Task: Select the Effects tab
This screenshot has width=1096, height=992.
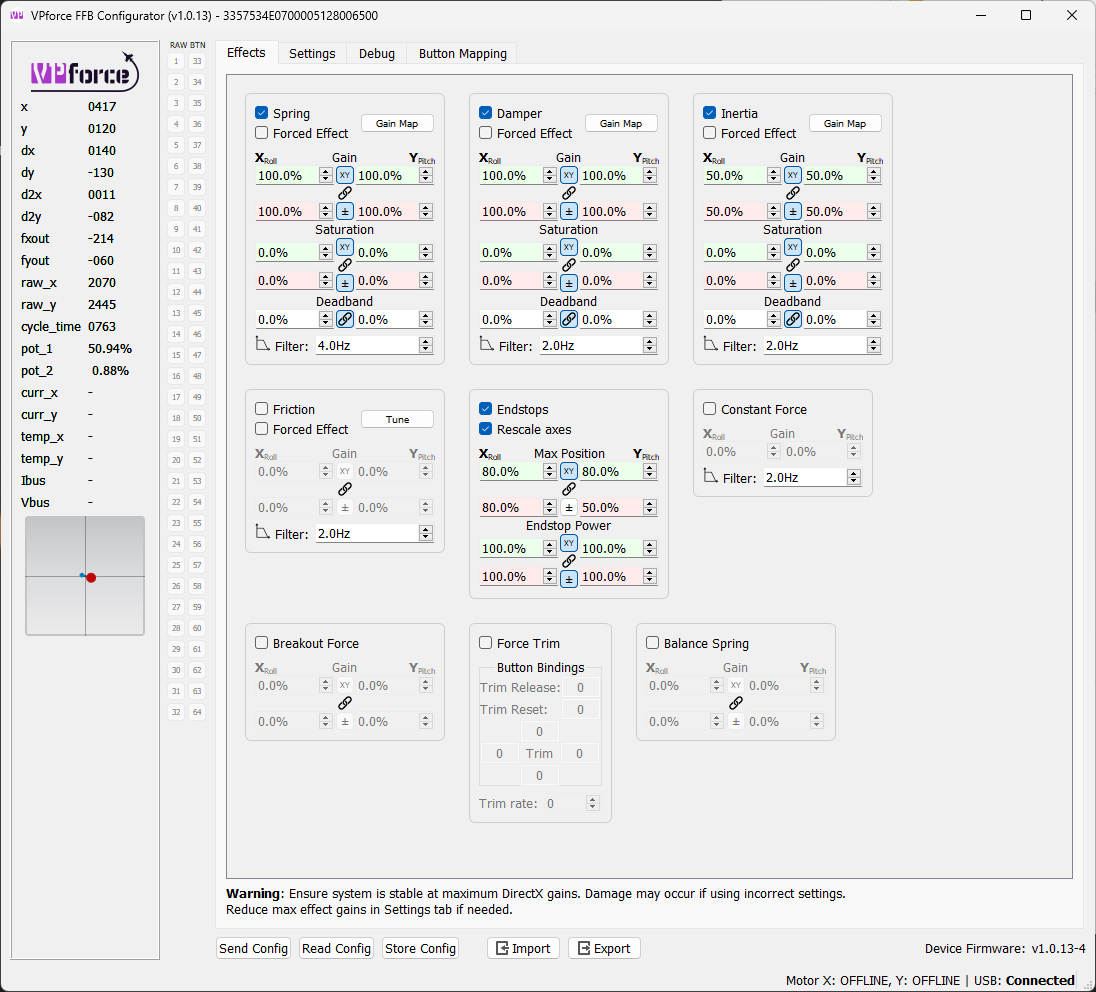Action: tap(246, 53)
